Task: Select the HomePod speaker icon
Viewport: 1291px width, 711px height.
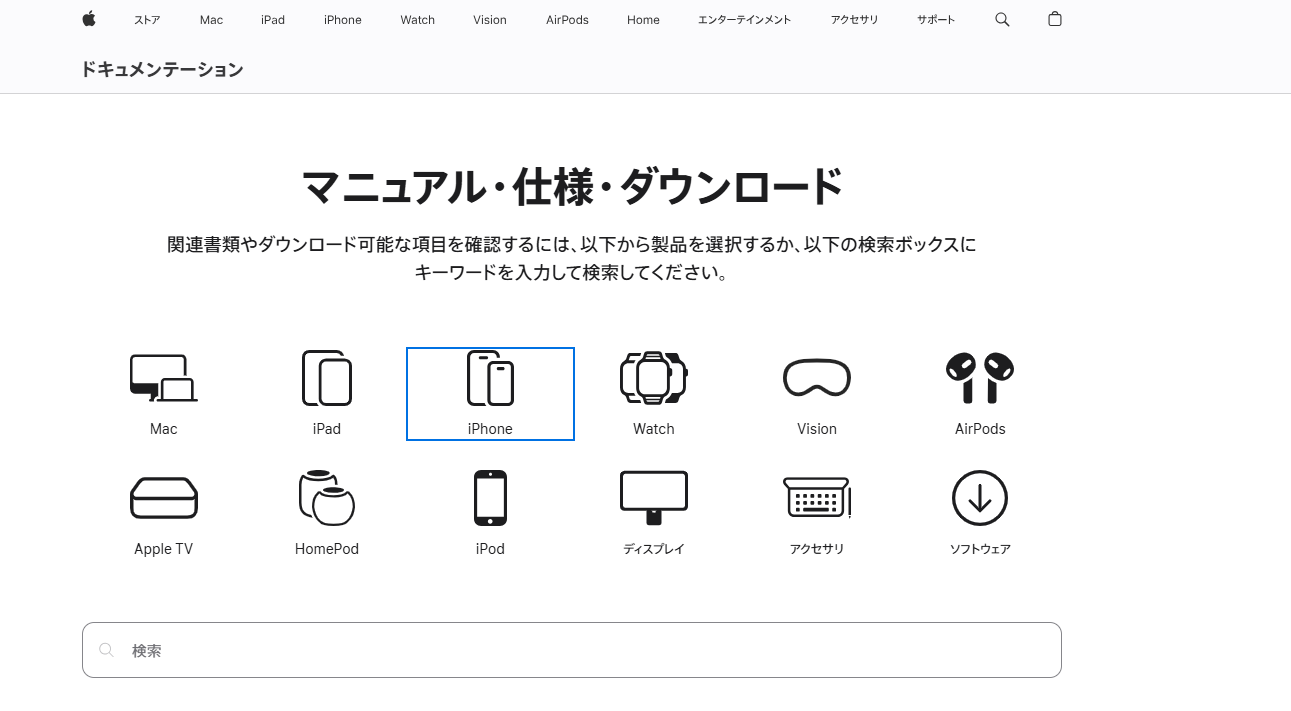Action: tap(327, 498)
